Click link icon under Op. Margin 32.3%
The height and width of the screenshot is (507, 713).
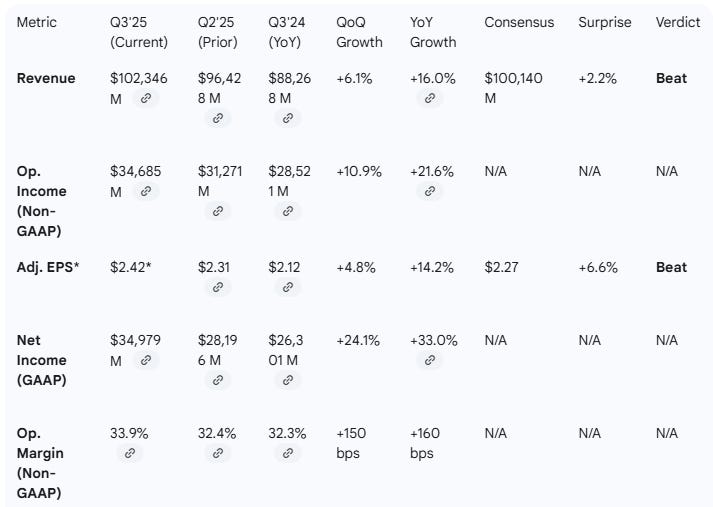tap(288, 453)
